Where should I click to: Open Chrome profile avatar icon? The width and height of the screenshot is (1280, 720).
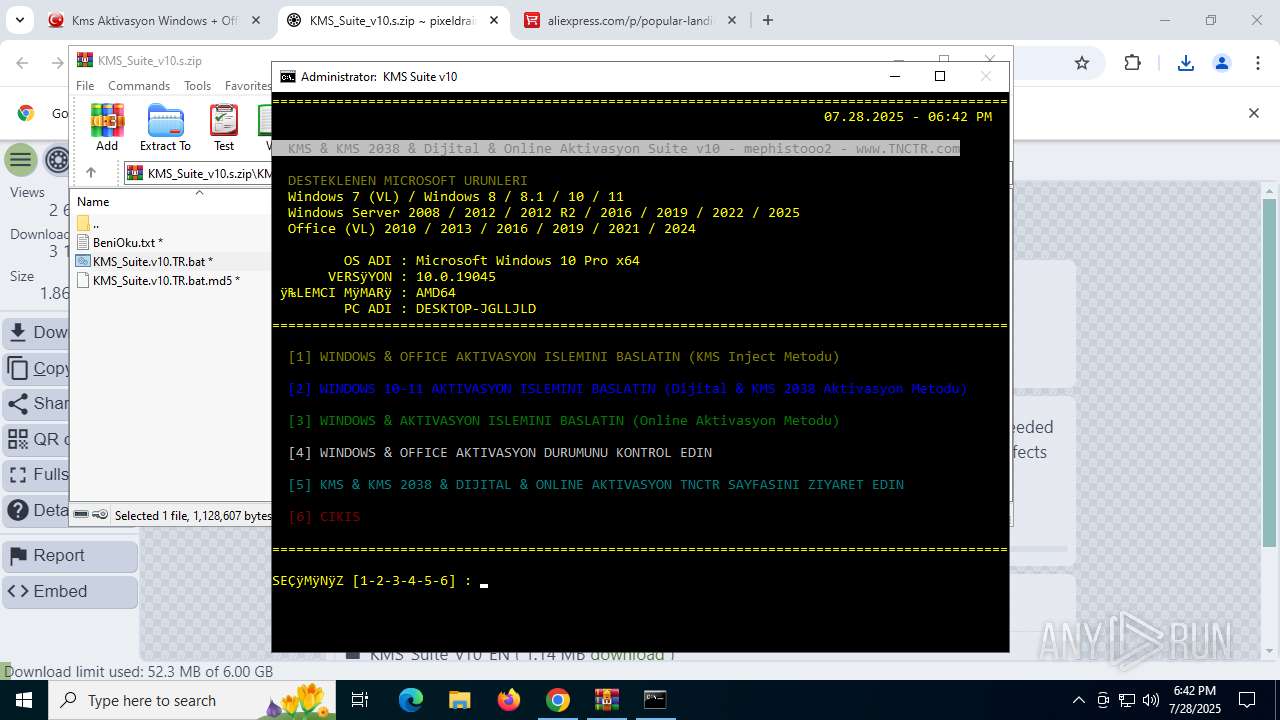tap(1221, 63)
